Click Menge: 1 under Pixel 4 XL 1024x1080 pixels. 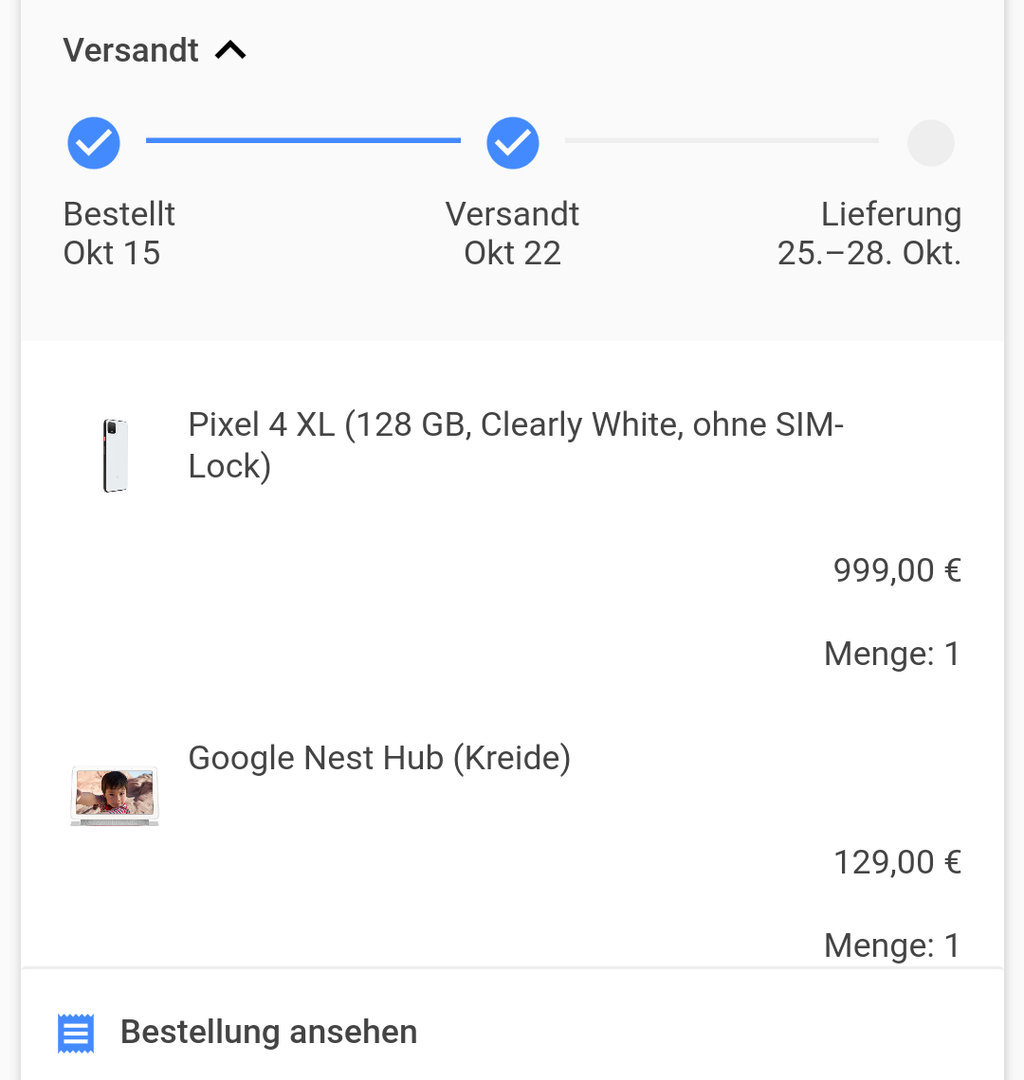click(891, 654)
